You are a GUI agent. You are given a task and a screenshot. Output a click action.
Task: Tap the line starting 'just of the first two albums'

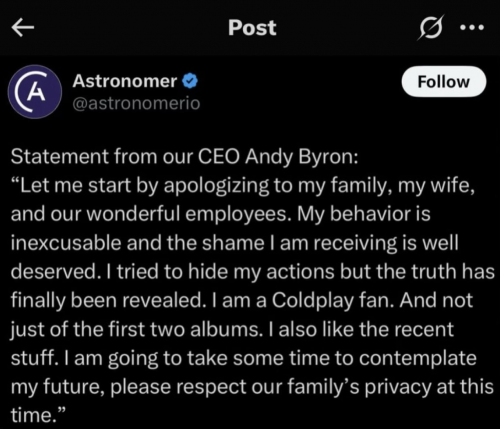pyautogui.click(x=232, y=329)
